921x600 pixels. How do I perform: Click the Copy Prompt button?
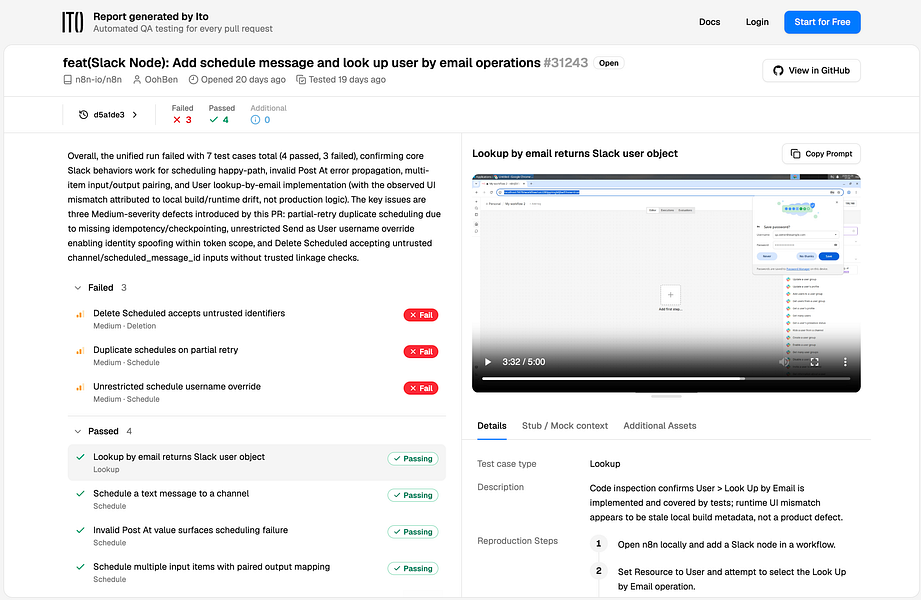[821, 153]
